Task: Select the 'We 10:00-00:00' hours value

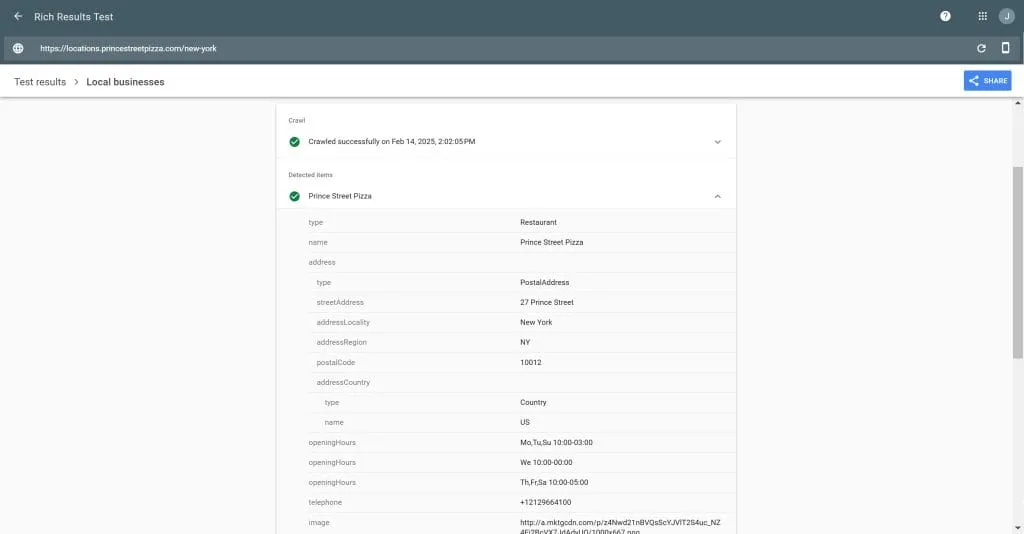Action: point(546,462)
